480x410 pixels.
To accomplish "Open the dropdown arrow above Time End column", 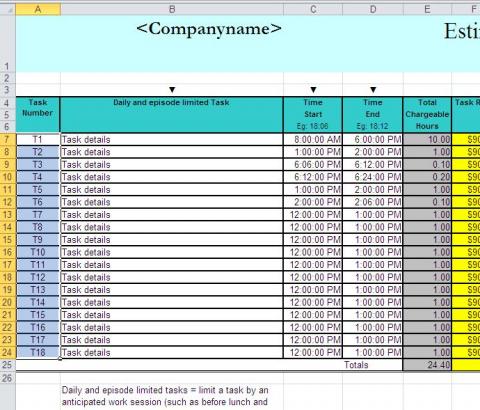I will (373, 90).
